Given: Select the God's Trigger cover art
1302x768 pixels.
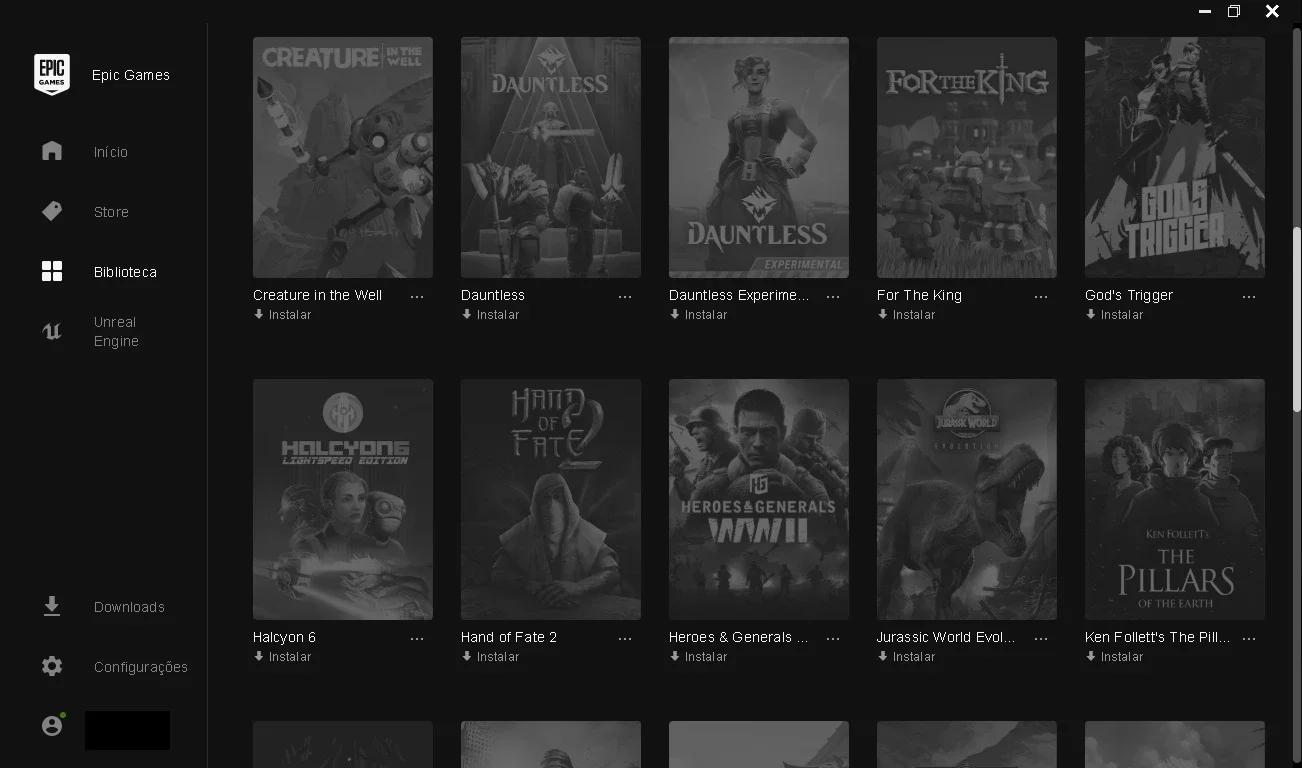Looking at the screenshot, I should click(1175, 157).
